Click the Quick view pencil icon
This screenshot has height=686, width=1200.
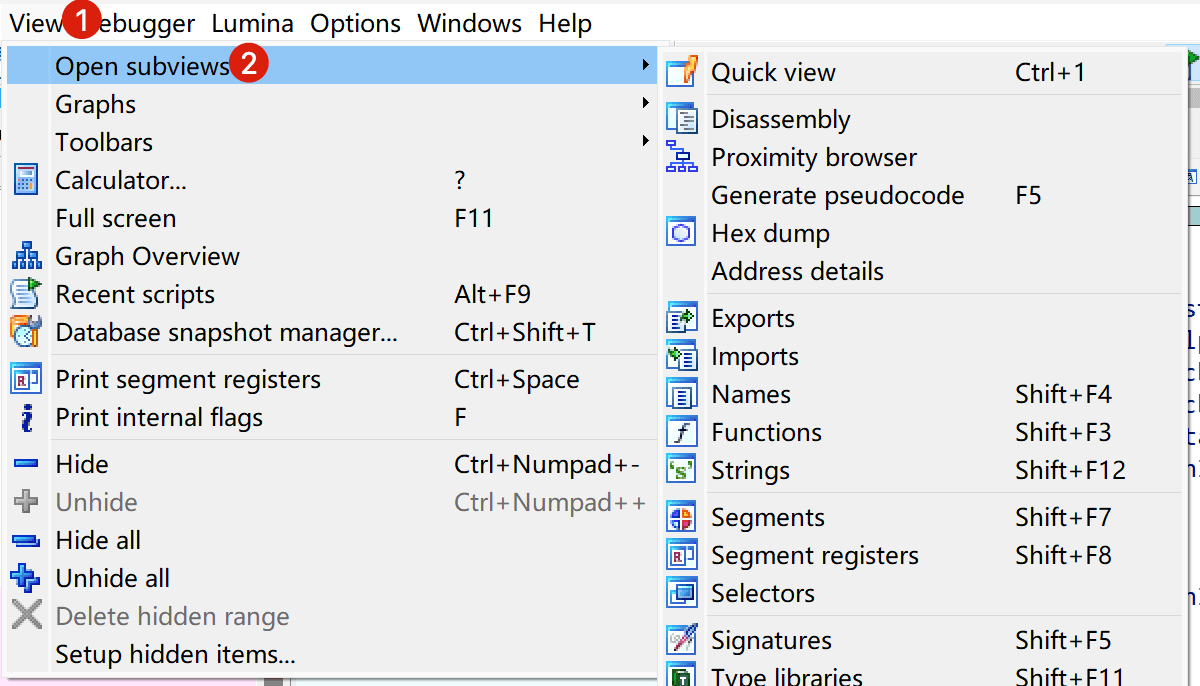click(682, 72)
